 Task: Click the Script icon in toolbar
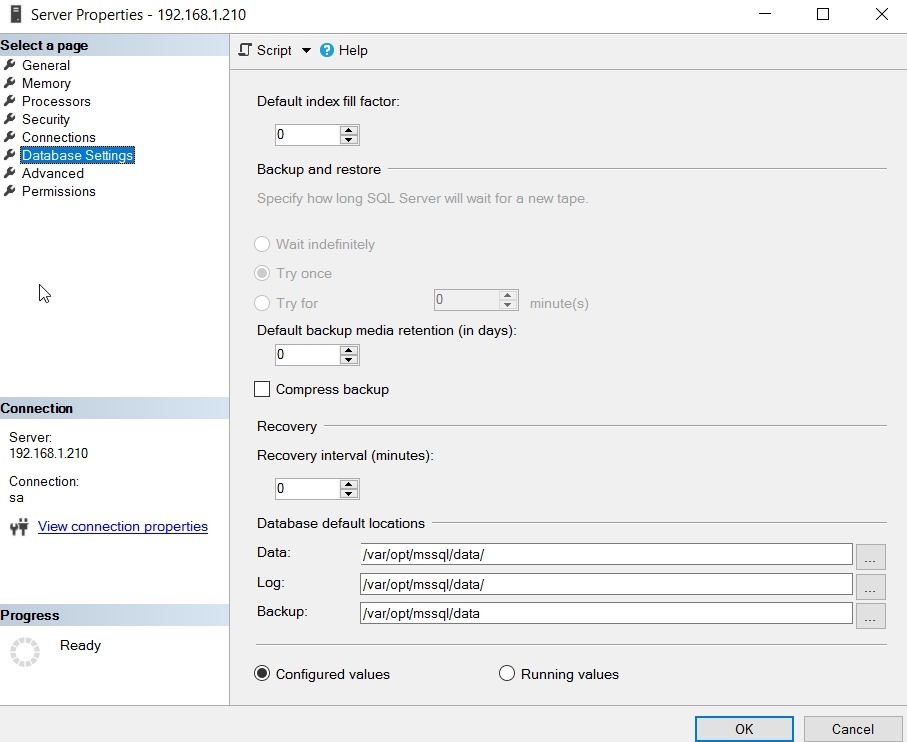(246, 50)
